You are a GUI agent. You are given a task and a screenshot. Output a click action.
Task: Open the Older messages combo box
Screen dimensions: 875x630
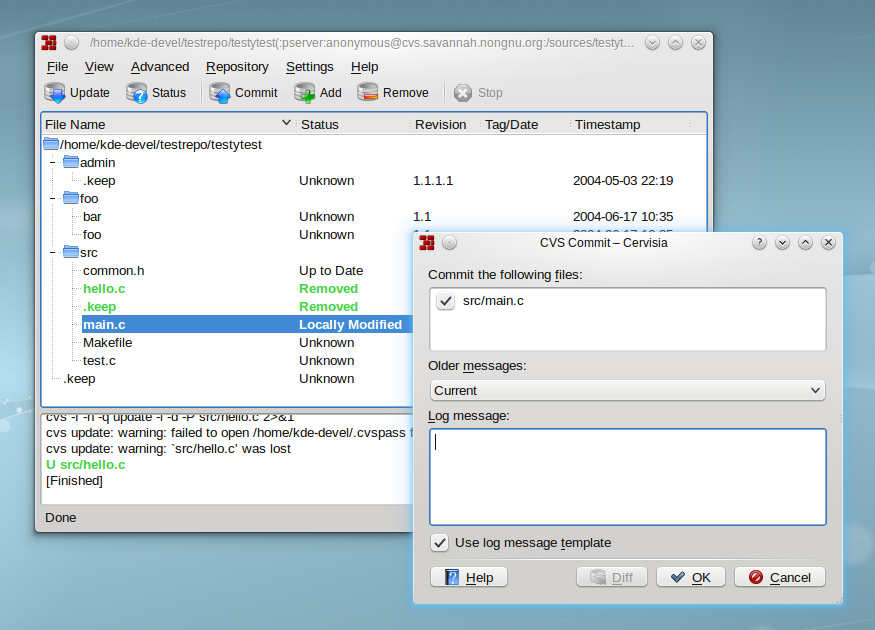pos(628,391)
